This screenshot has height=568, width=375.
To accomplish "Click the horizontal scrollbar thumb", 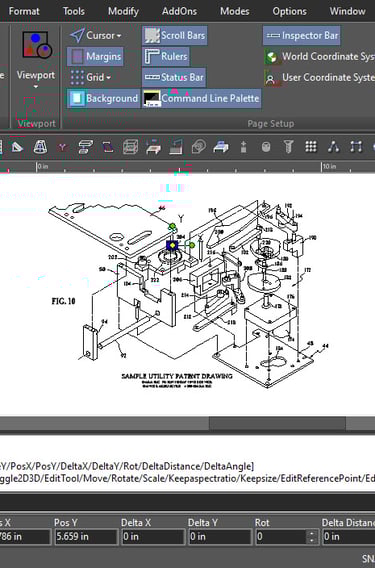I will coord(277,423).
